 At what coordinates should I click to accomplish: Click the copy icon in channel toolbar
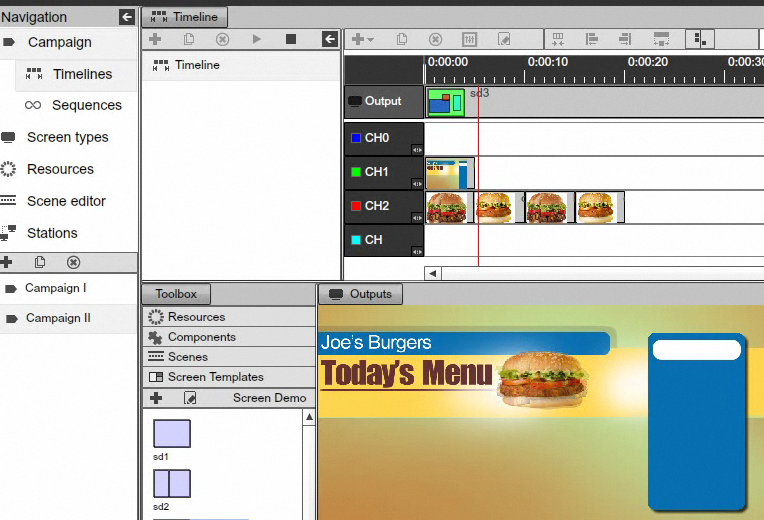coord(401,39)
